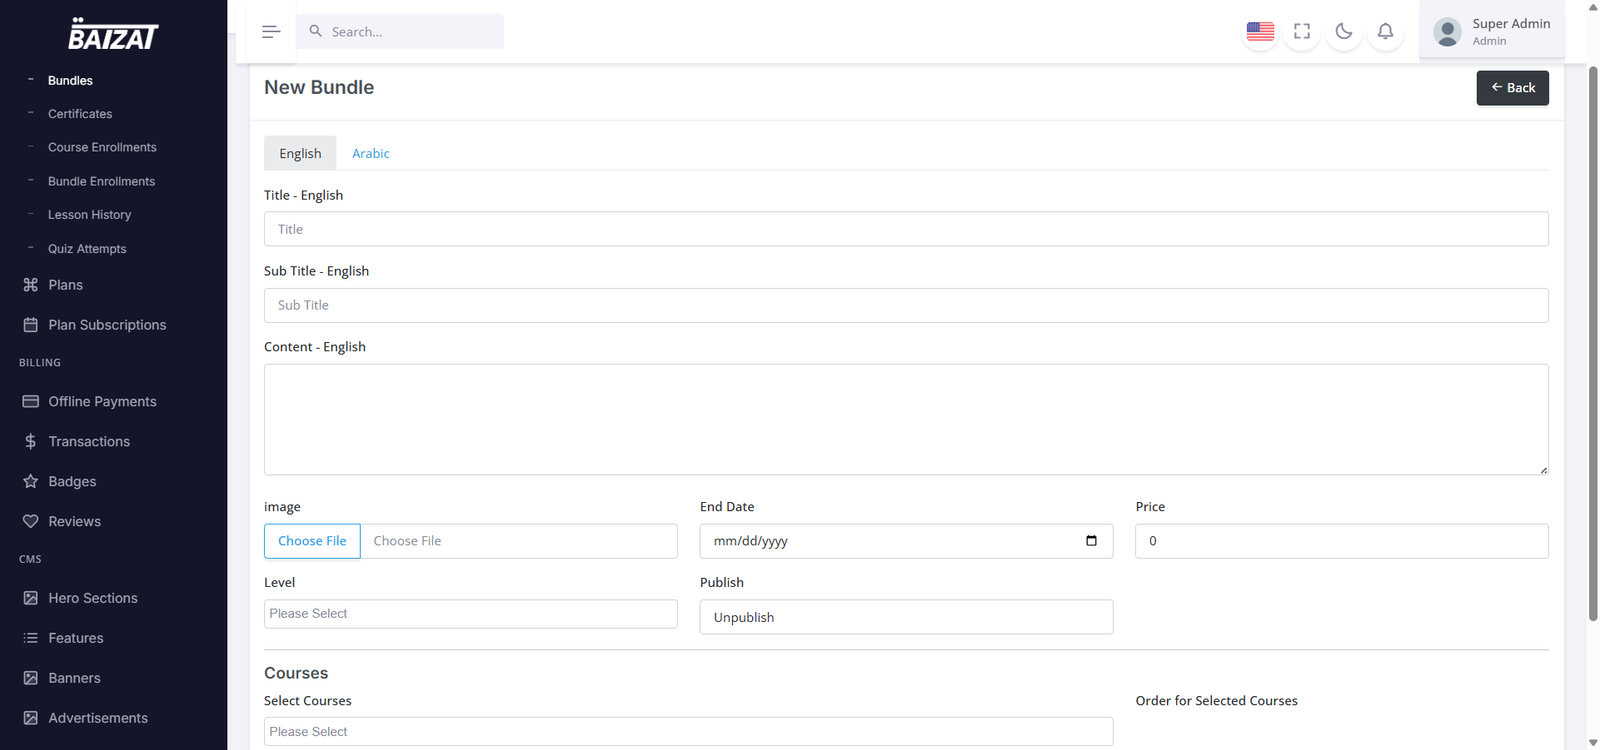
Task: Switch to the Arabic tab
Action: point(370,154)
